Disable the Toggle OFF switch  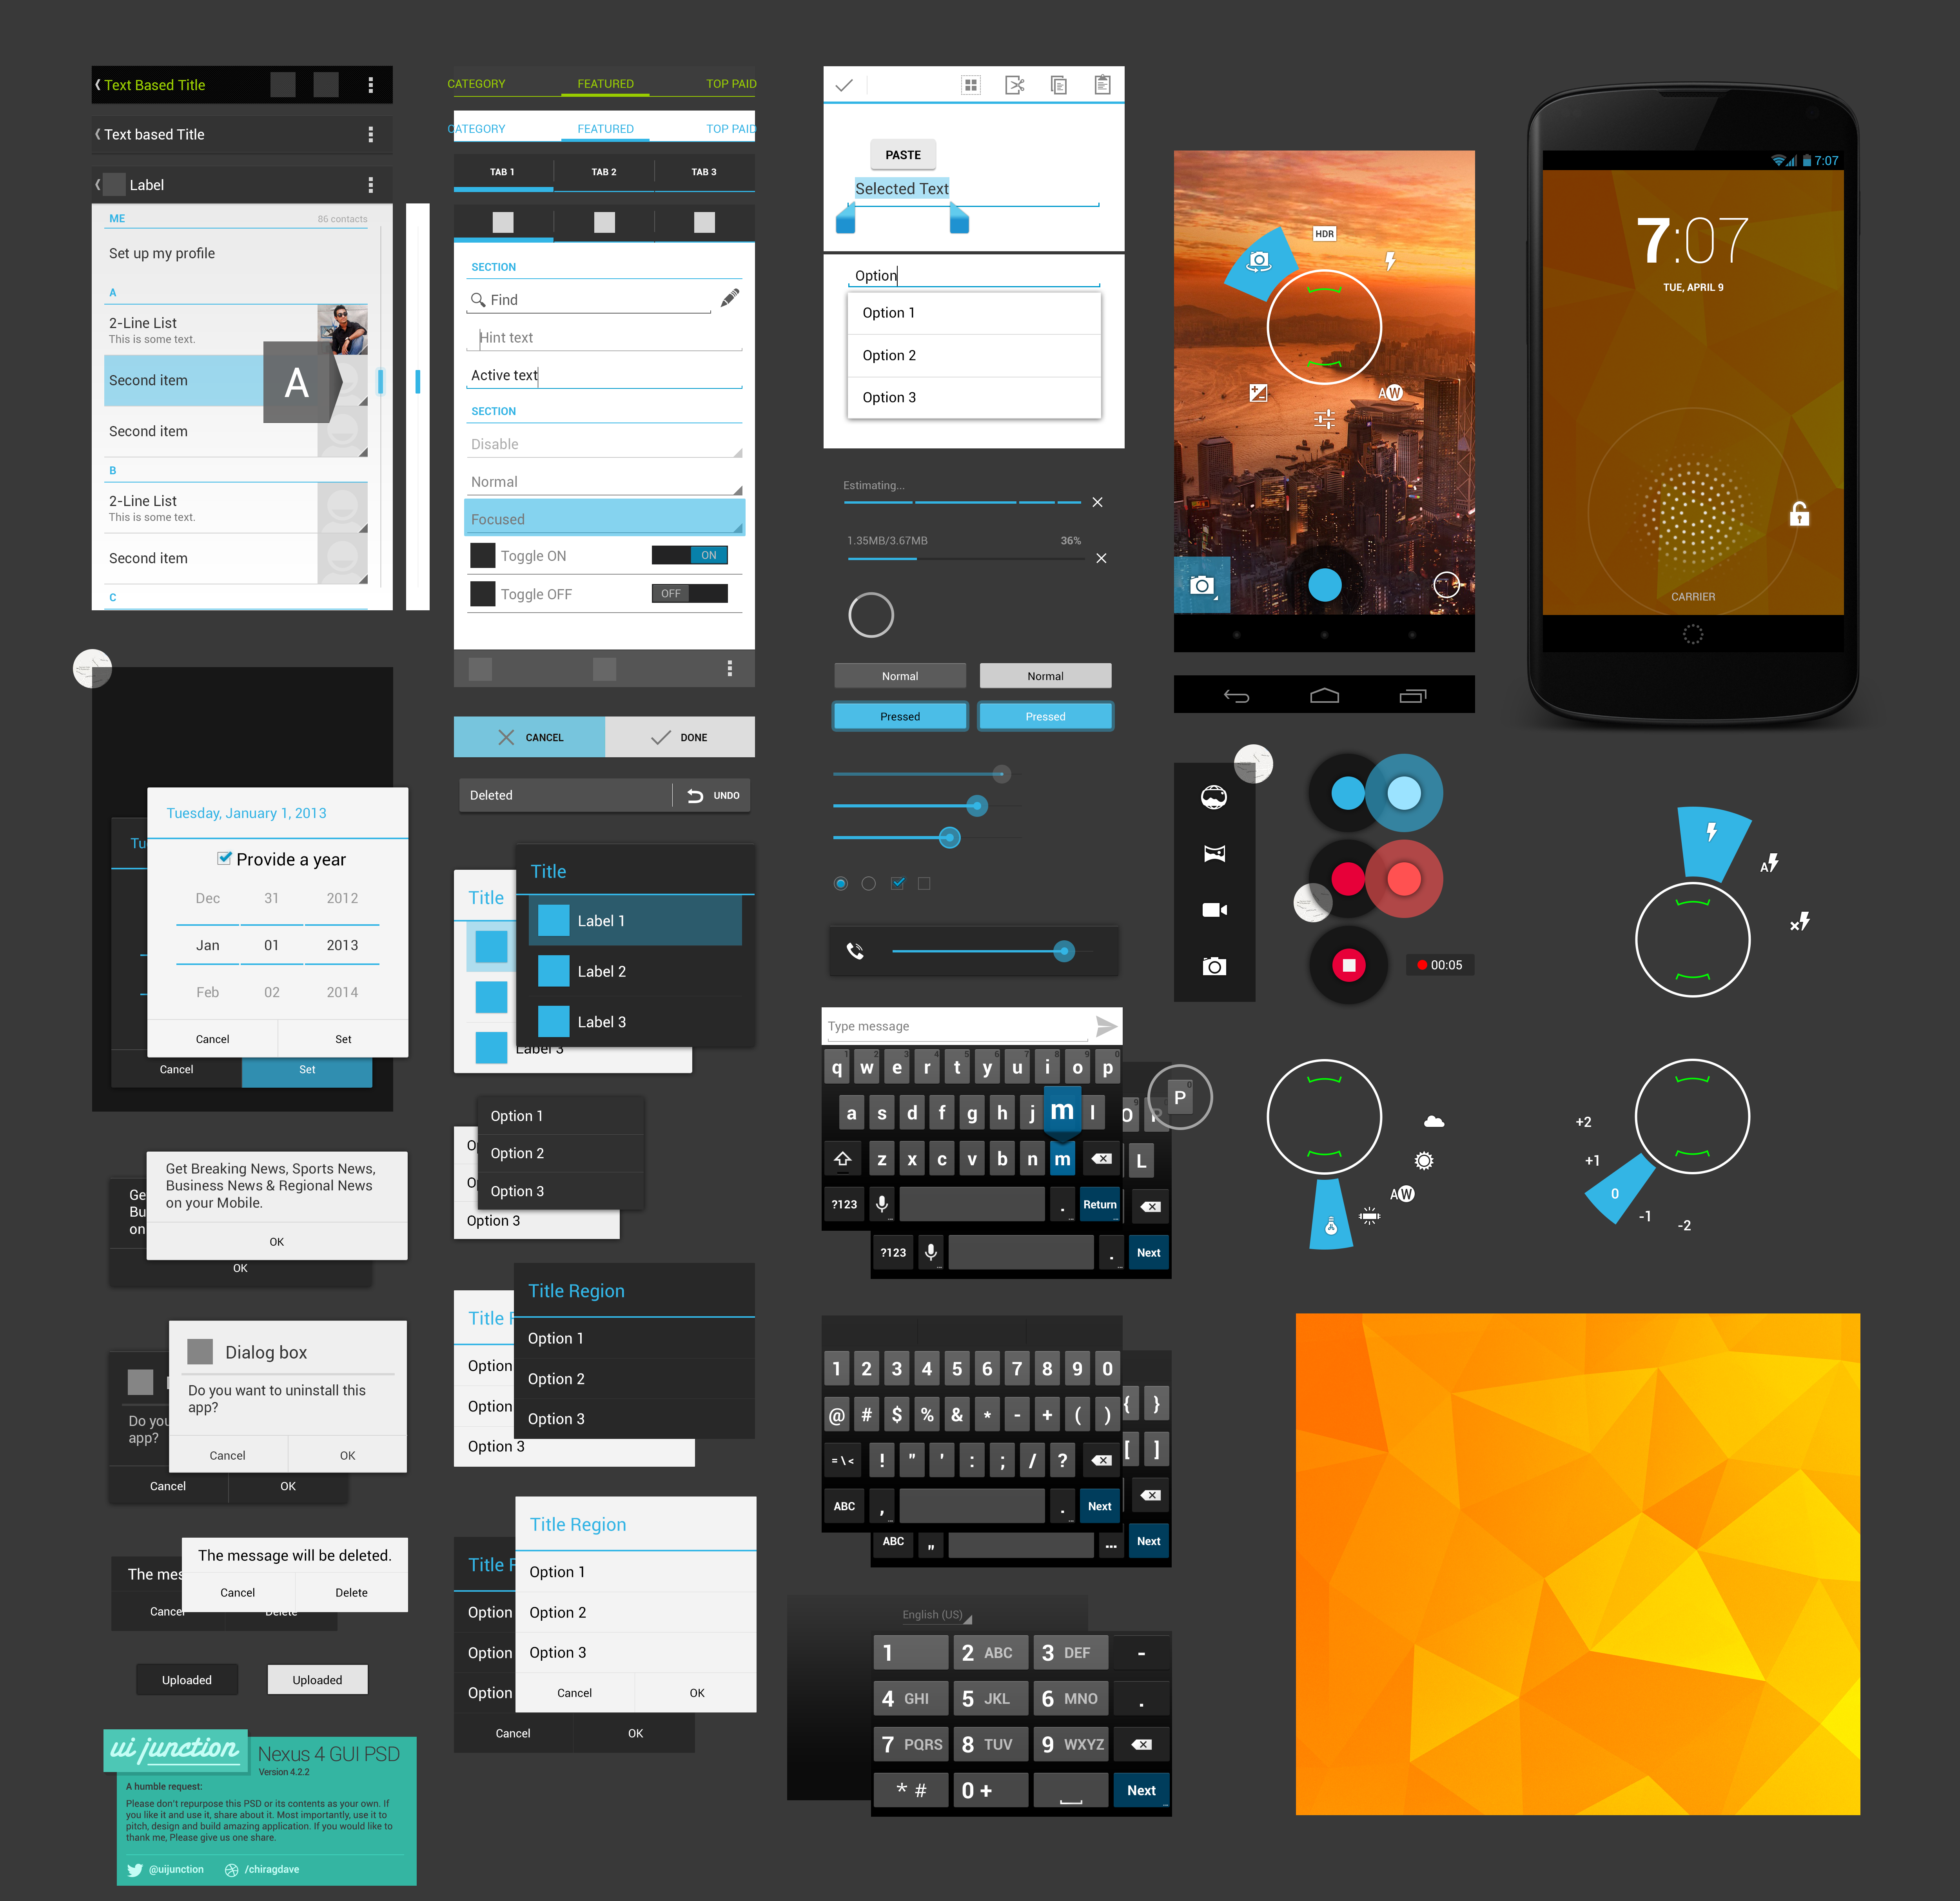[x=682, y=595]
